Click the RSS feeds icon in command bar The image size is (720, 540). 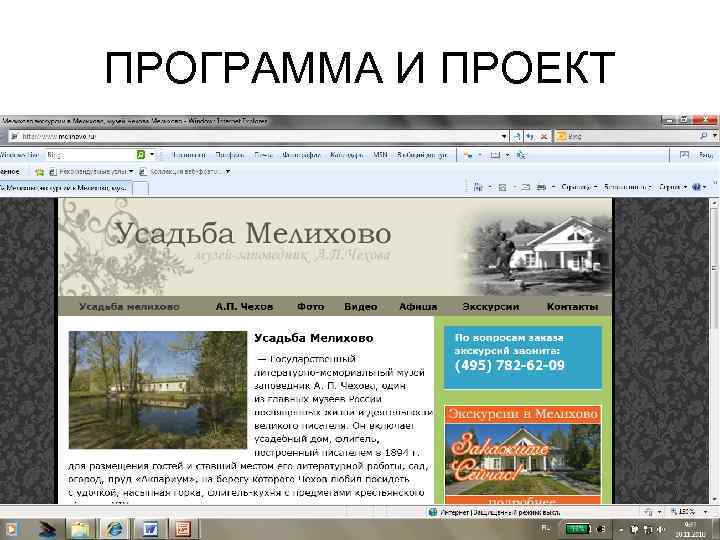coord(503,187)
